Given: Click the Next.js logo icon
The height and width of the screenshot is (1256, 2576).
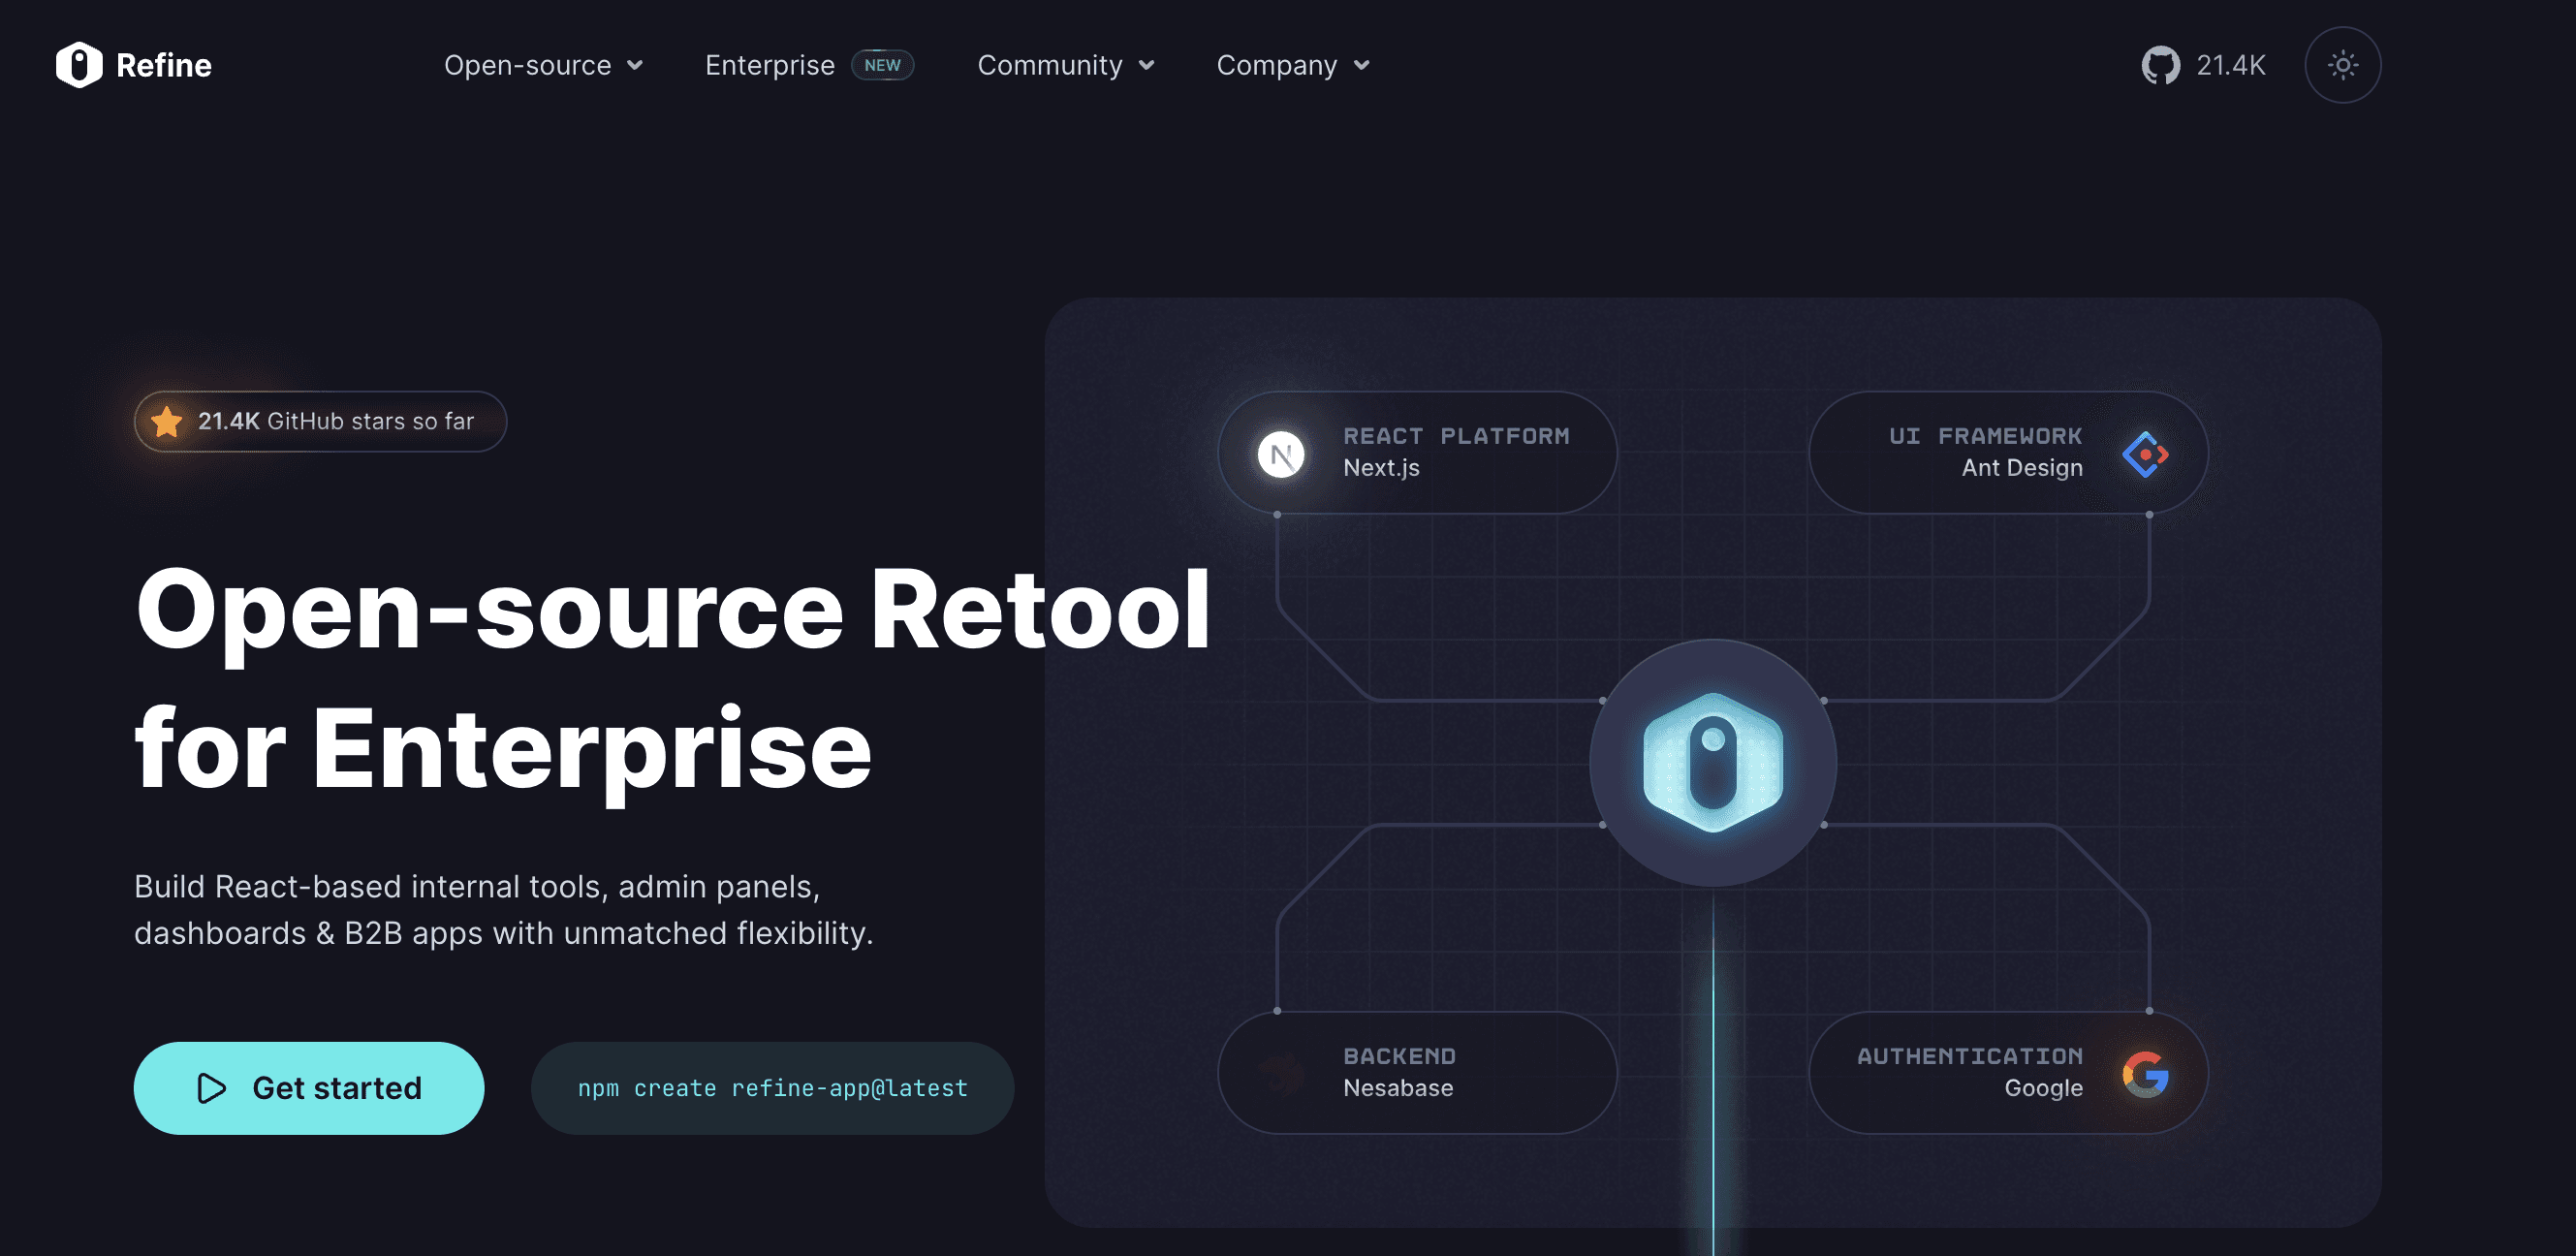Looking at the screenshot, I should coord(1280,455).
